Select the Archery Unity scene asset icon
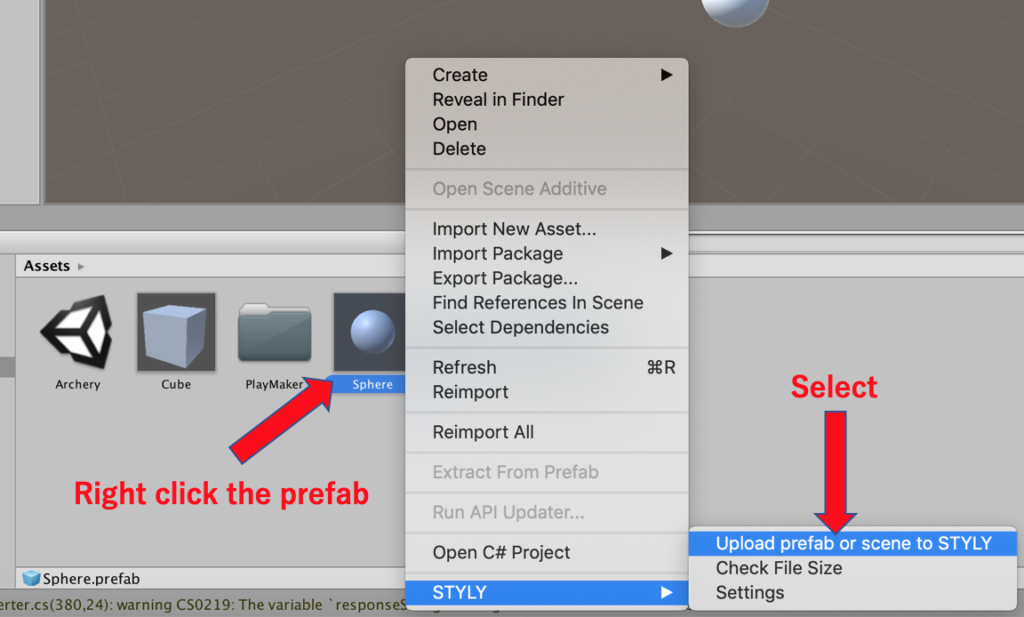1024x617 pixels. [x=77, y=331]
